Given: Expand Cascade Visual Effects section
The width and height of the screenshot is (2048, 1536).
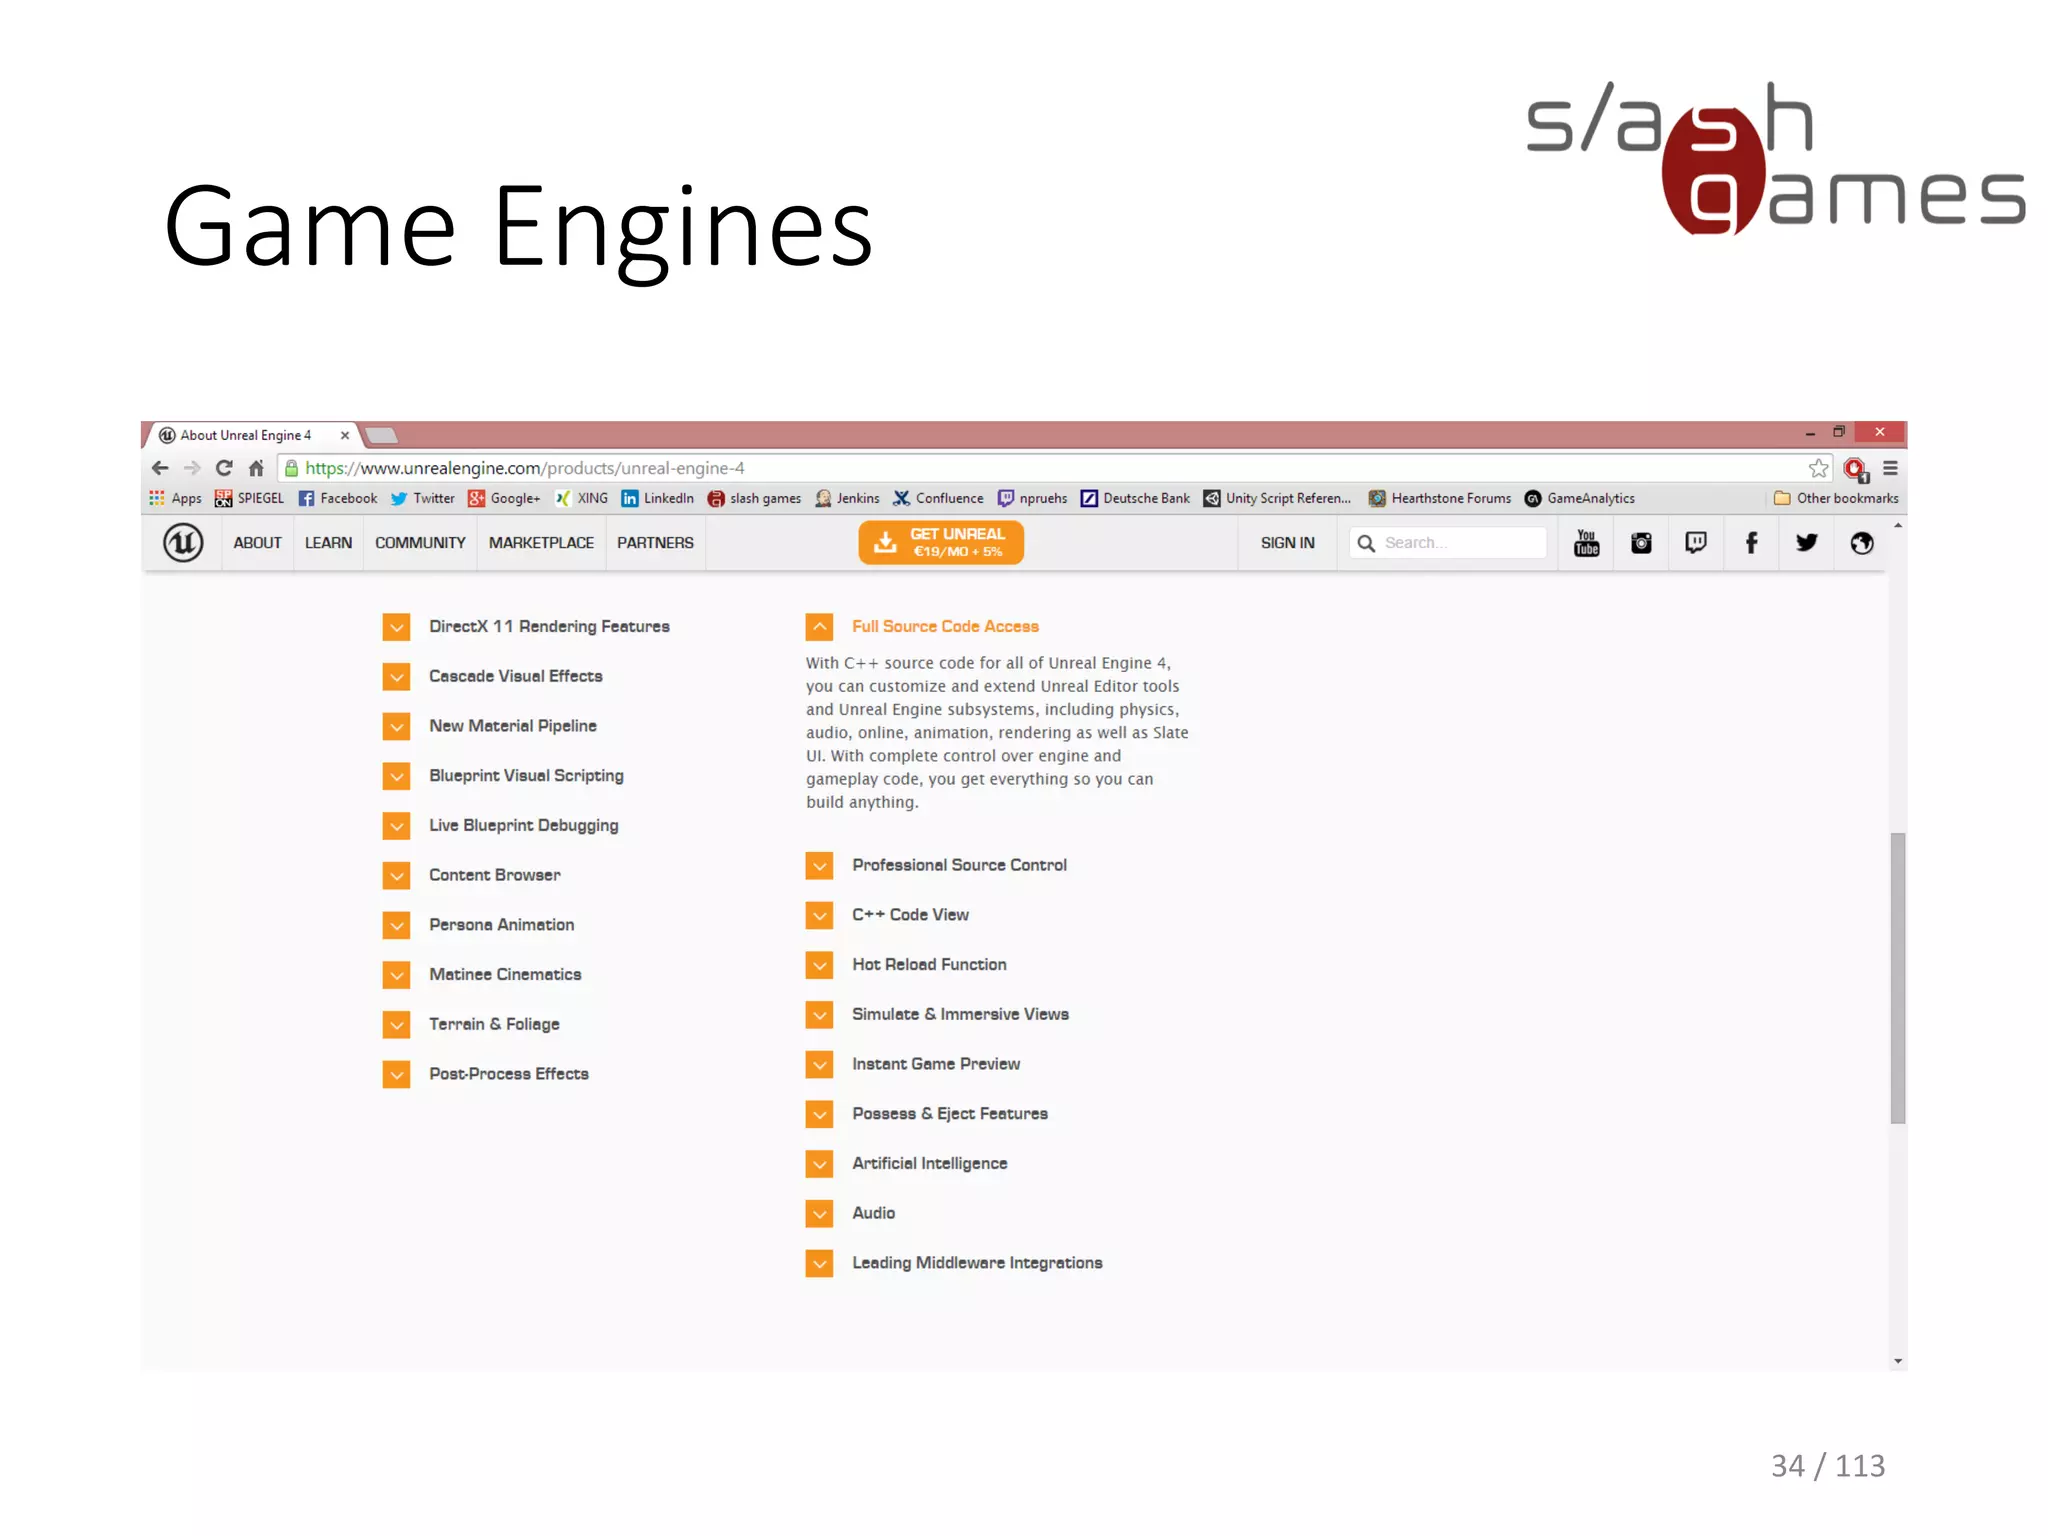Looking at the screenshot, I should click(x=397, y=677).
